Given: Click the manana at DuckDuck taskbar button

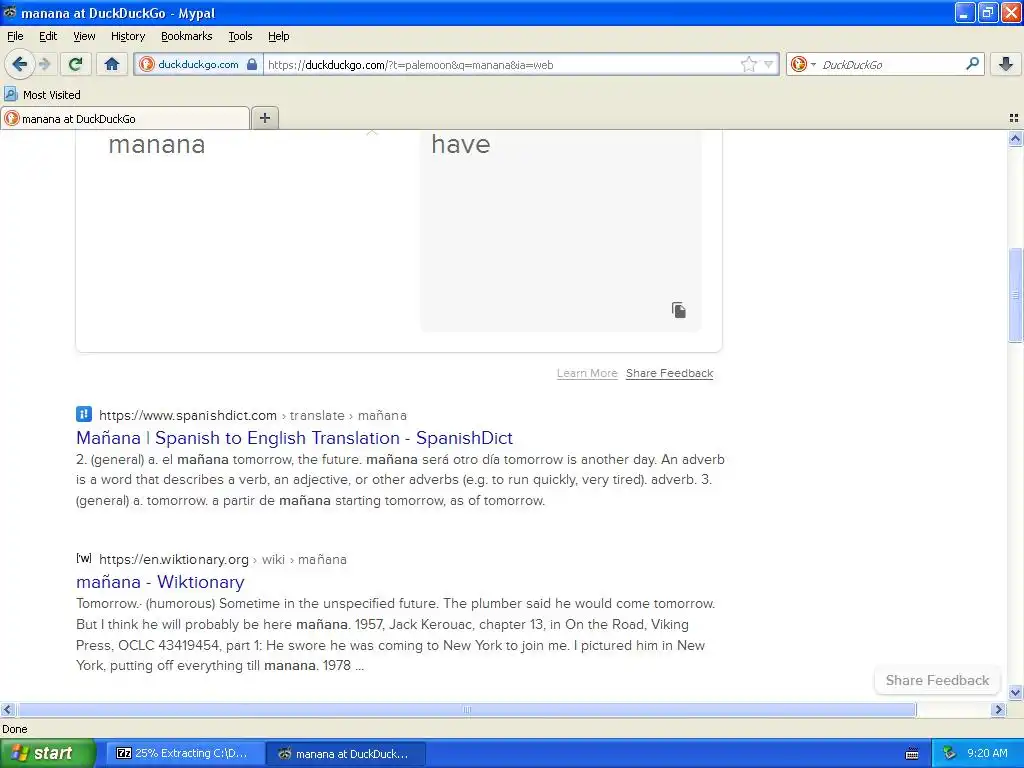Looking at the screenshot, I should pos(346,754).
